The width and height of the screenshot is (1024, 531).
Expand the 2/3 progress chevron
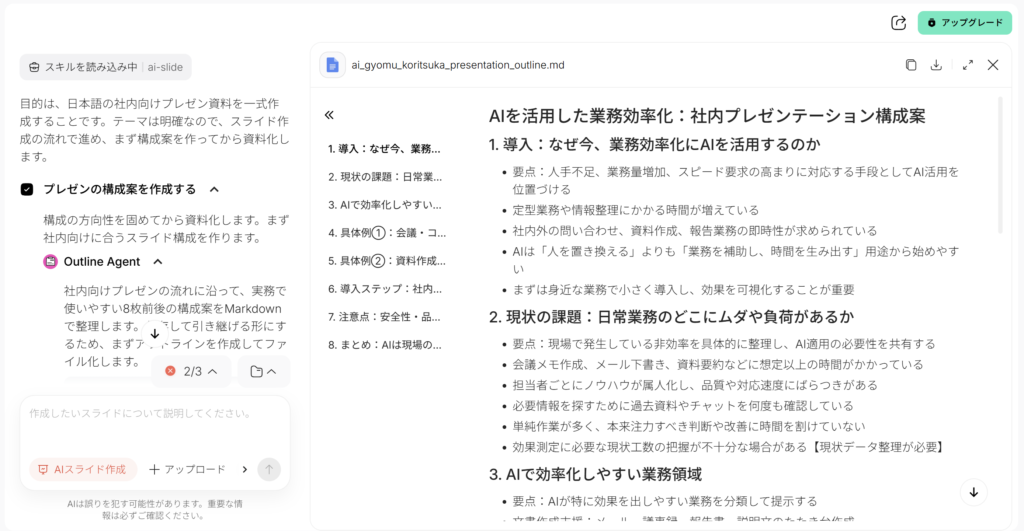(212, 371)
